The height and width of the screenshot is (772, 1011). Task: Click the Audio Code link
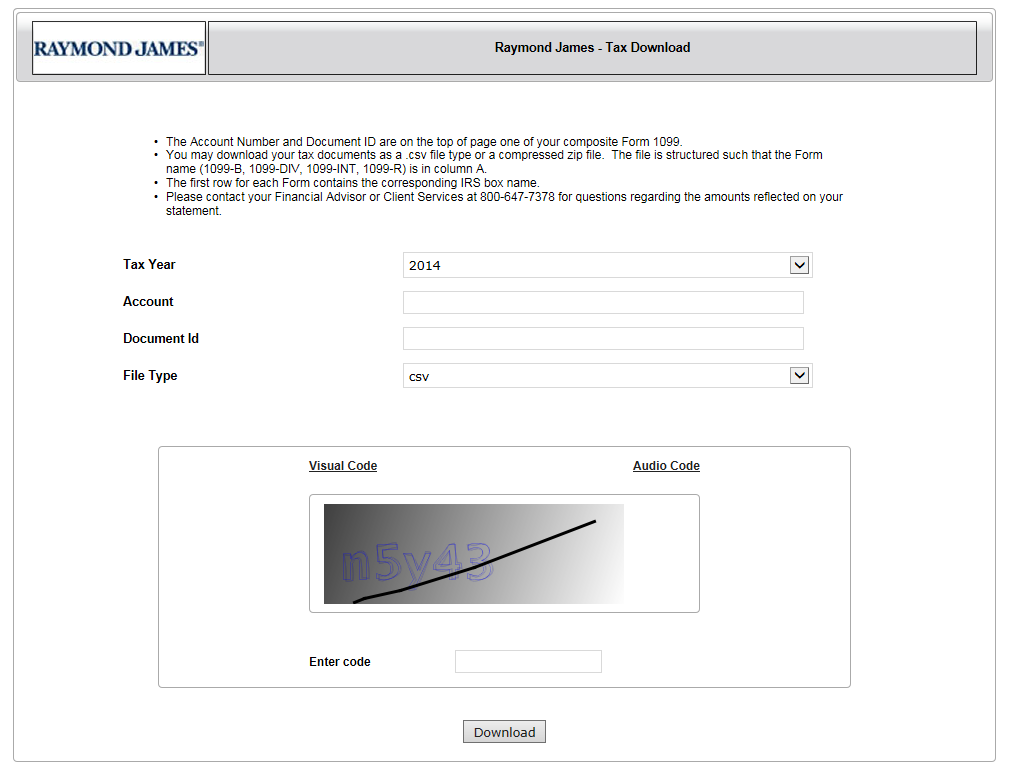(x=666, y=466)
